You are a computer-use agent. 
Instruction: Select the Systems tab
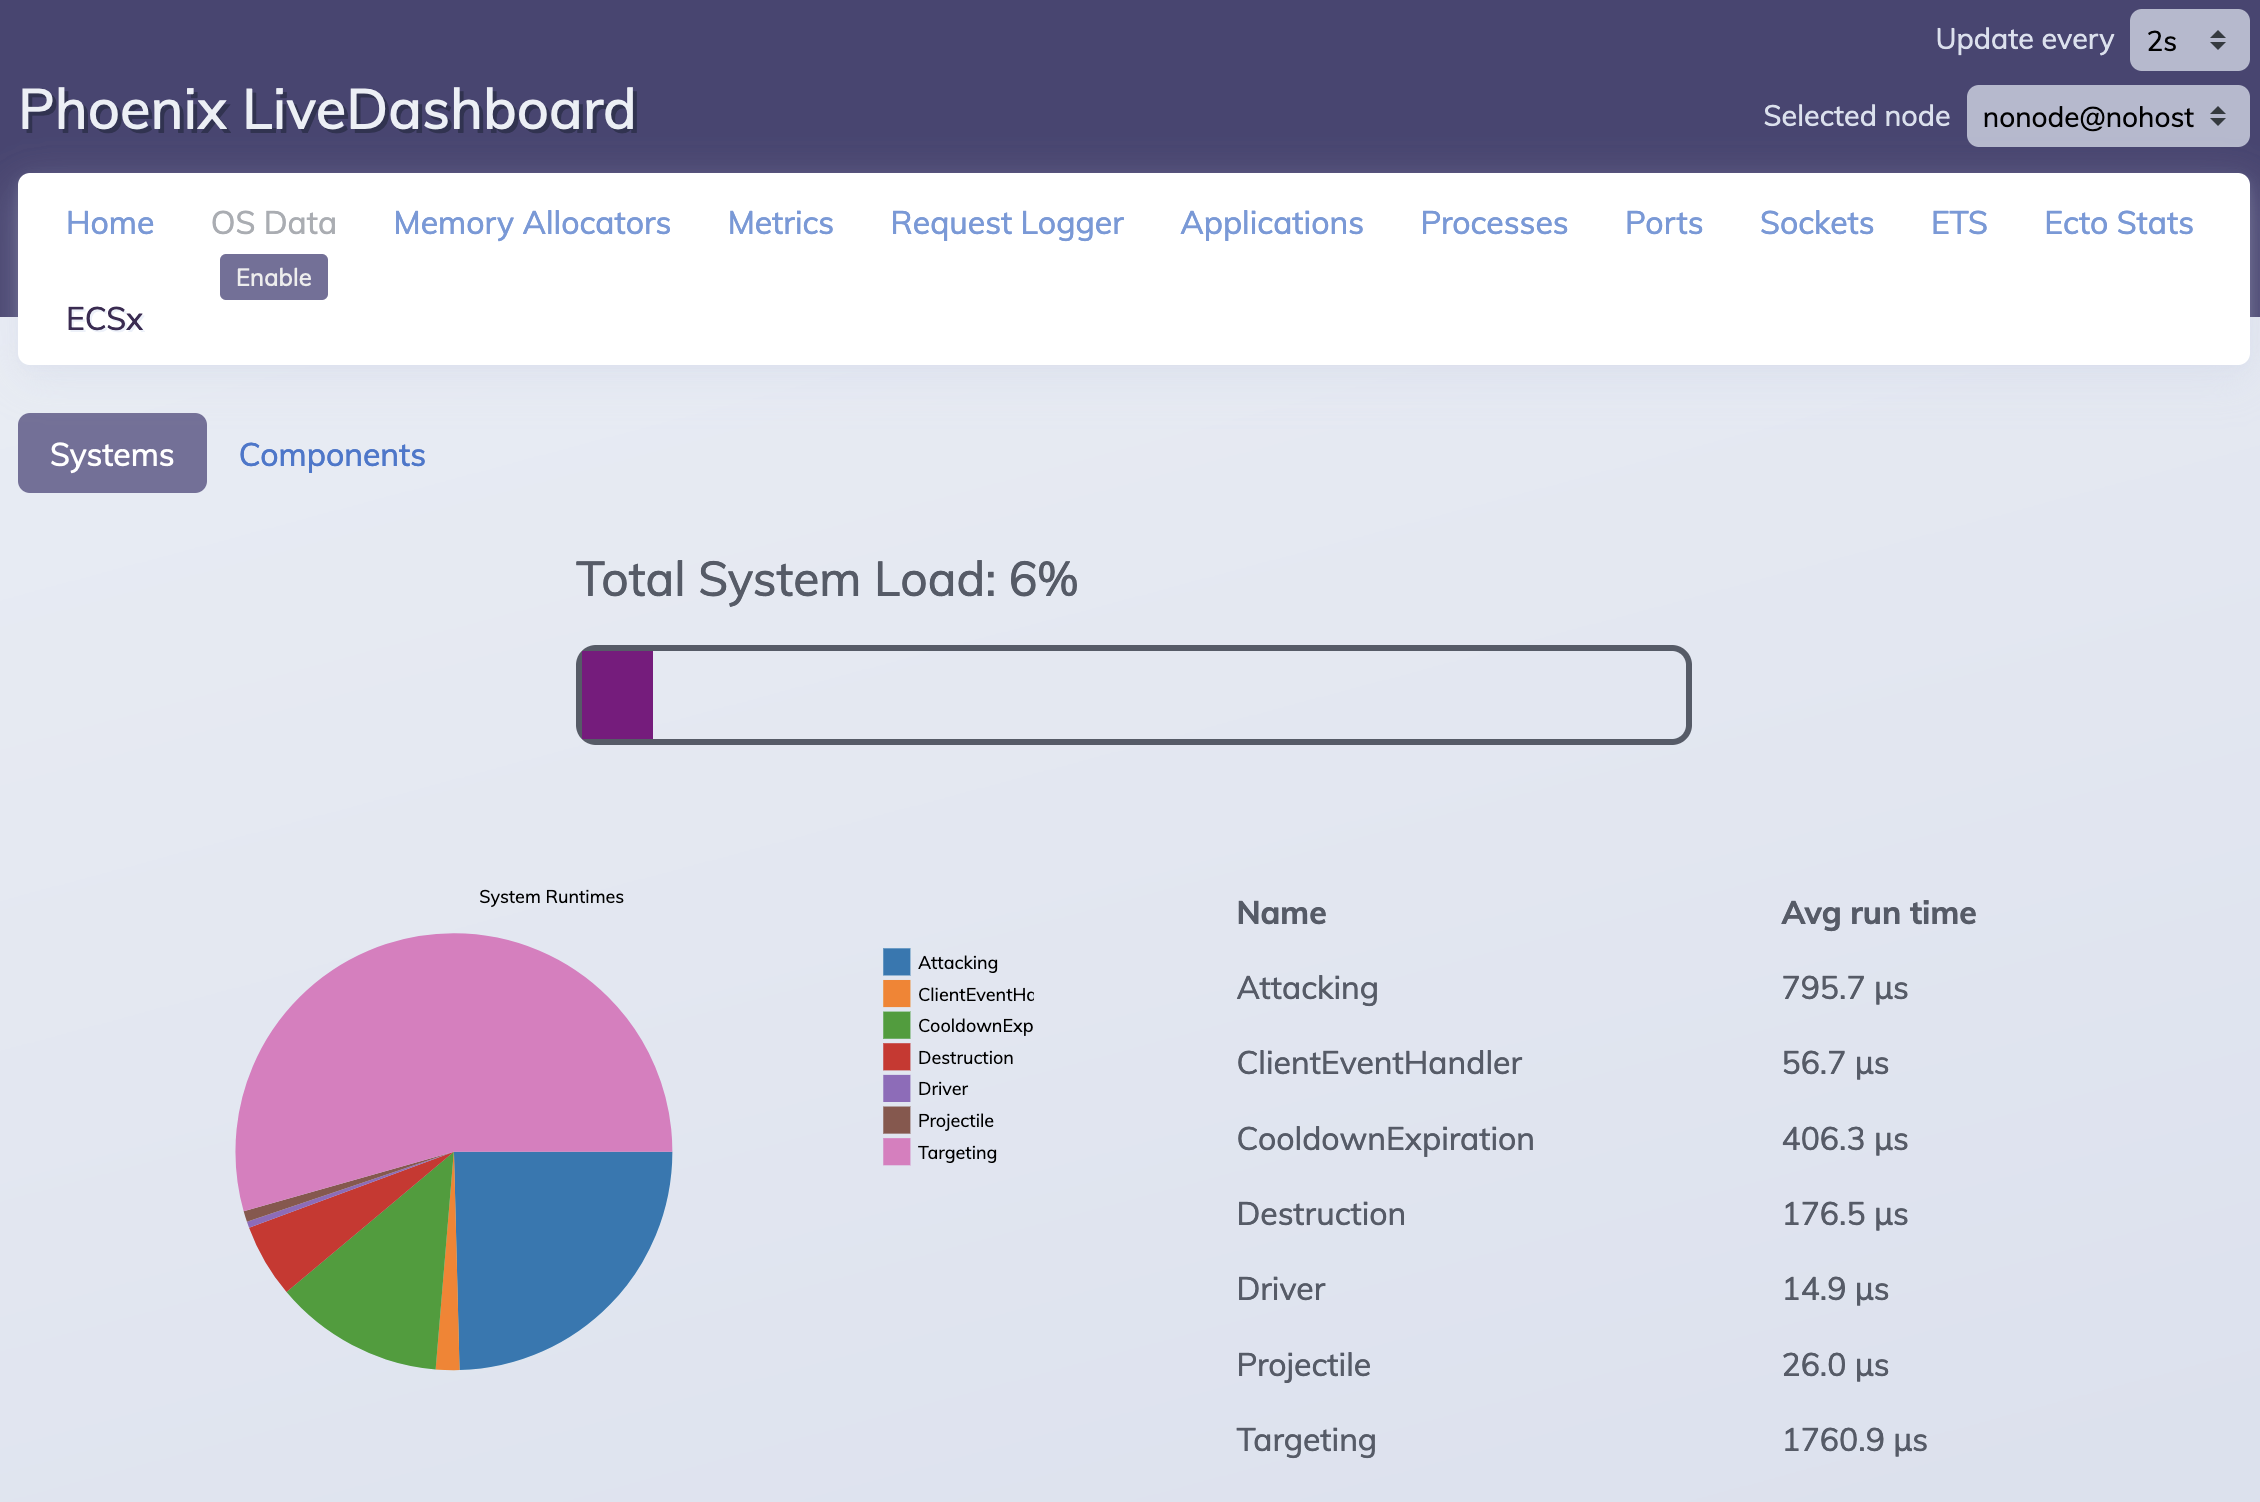pyautogui.click(x=112, y=453)
